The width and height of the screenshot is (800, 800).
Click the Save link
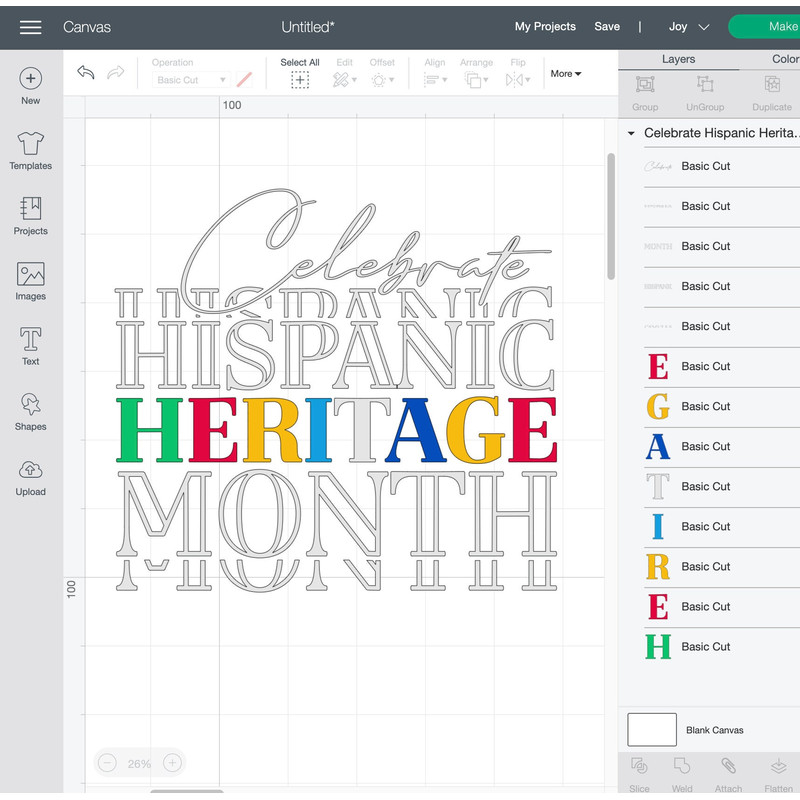pyautogui.click(x=607, y=27)
